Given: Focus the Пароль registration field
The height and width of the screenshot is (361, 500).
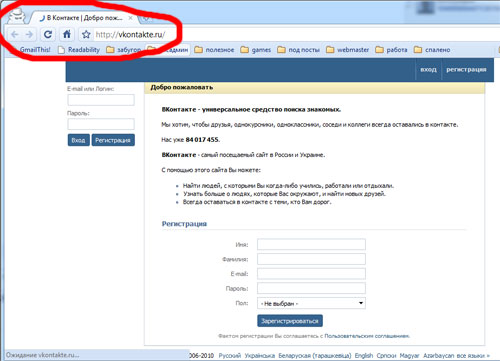Looking at the screenshot, I should point(311,288).
